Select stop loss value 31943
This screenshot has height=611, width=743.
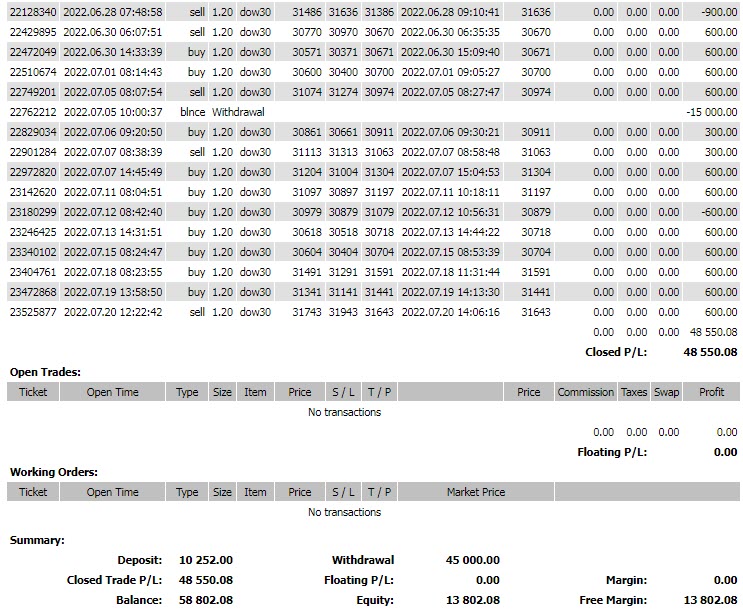pyautogui.click(x=343, y=312)
